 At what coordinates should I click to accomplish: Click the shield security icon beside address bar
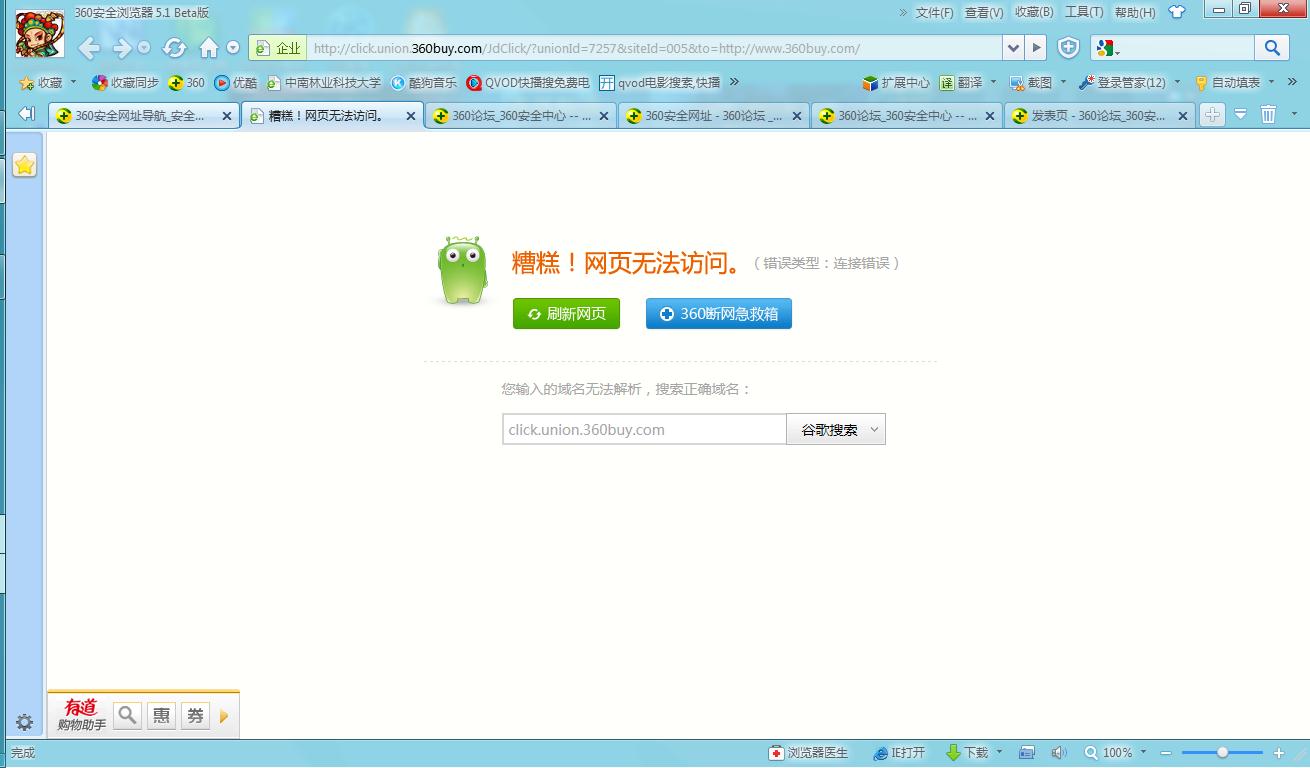(x=1069, y=48)
